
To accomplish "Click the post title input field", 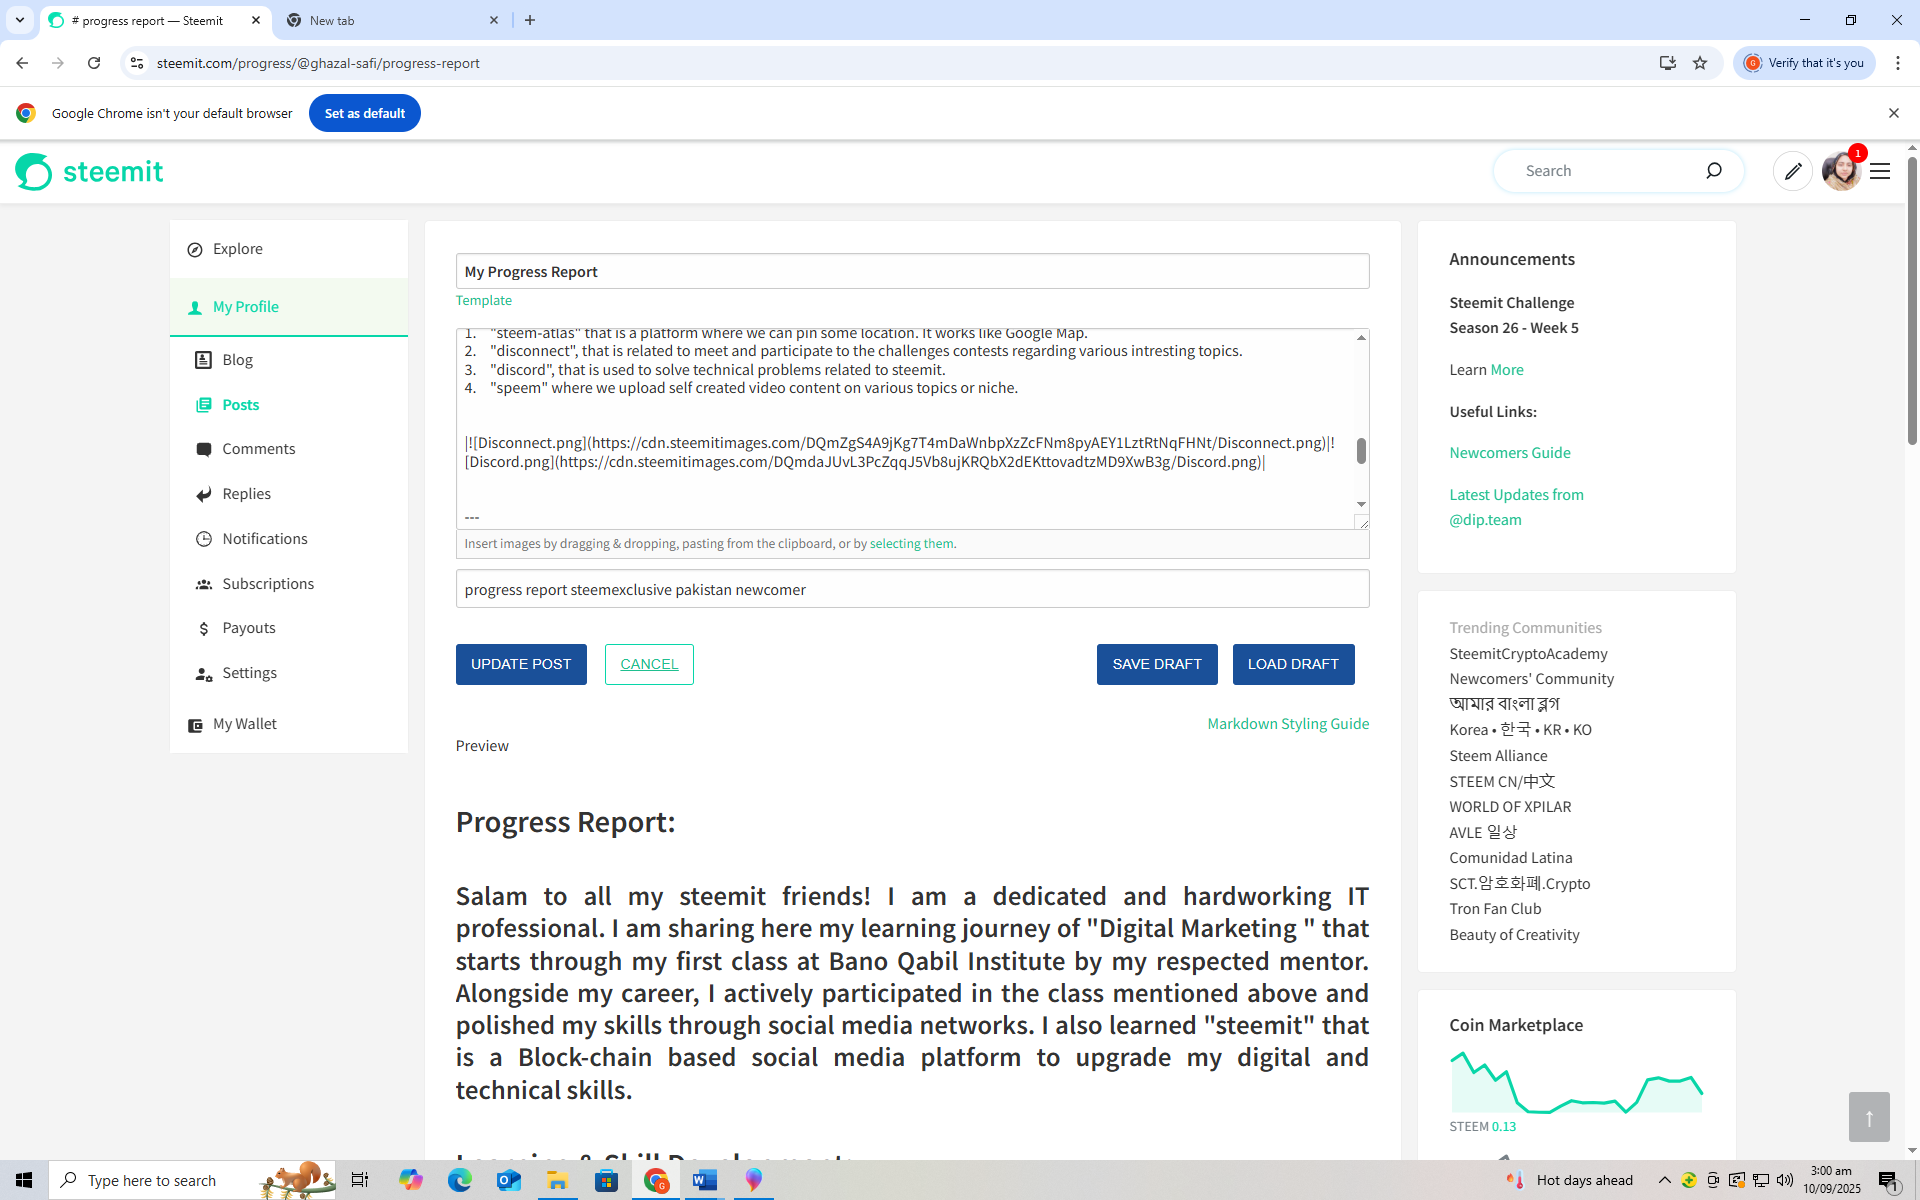I will (x=912, y=272).
